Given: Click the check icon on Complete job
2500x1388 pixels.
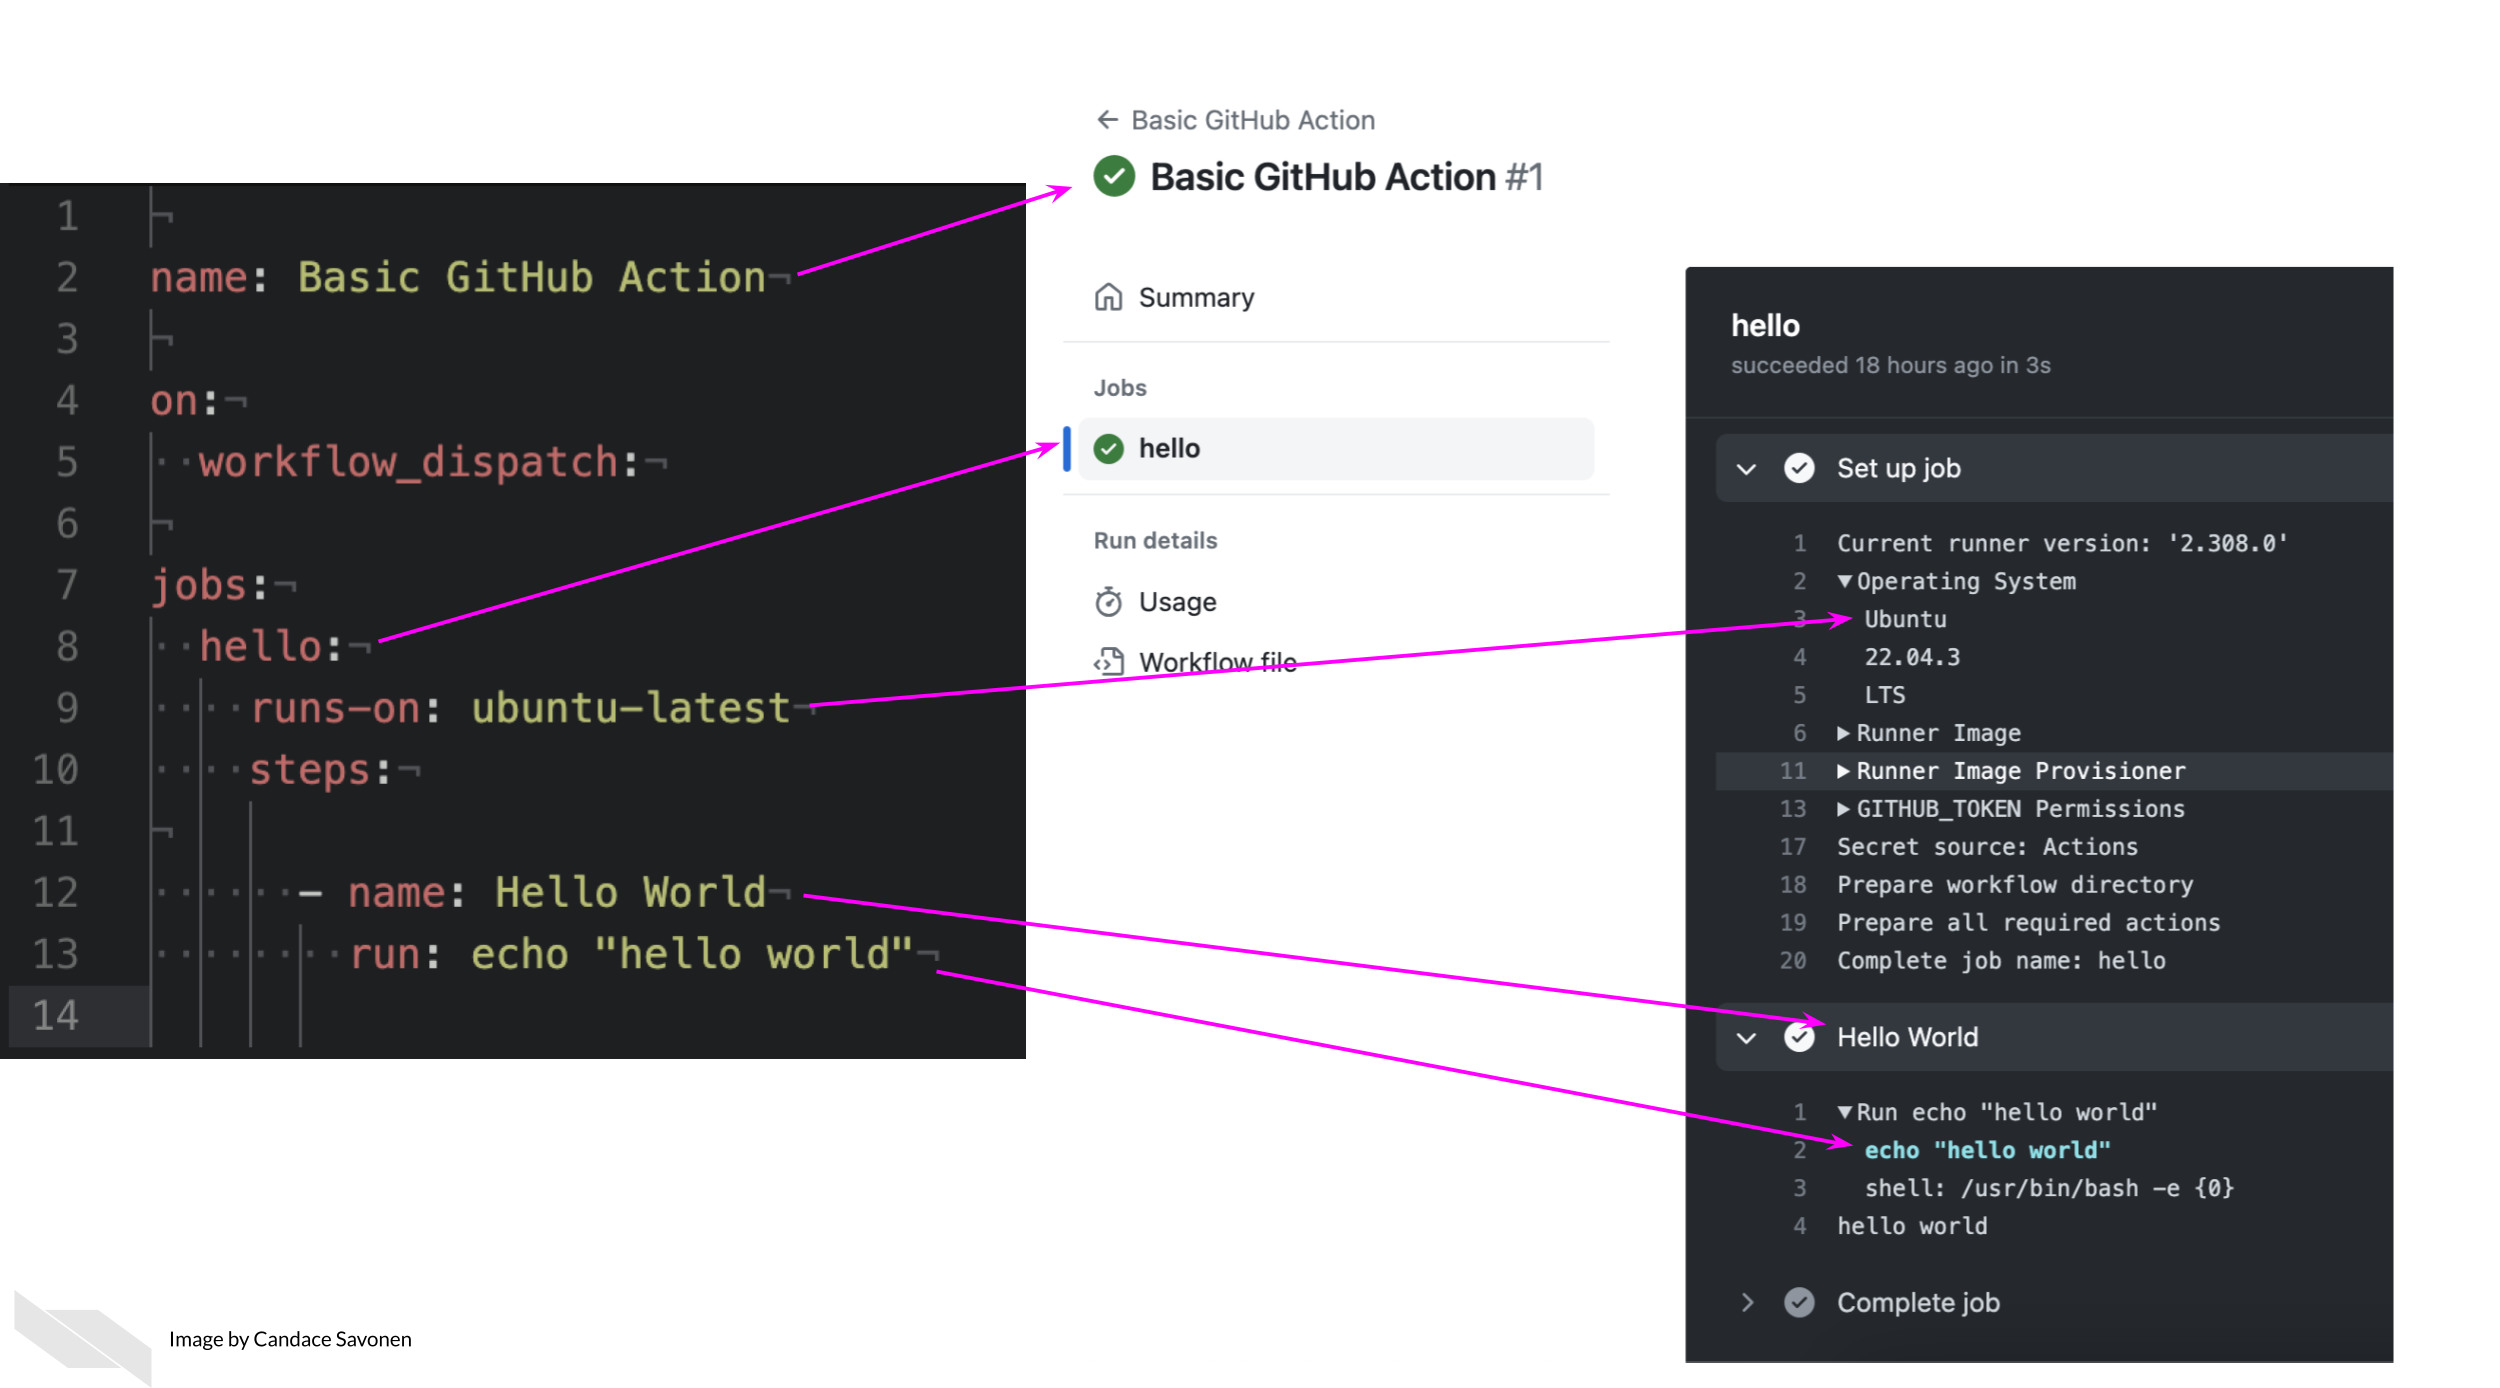Looking at the screenshot, I should [1799, 1303].
